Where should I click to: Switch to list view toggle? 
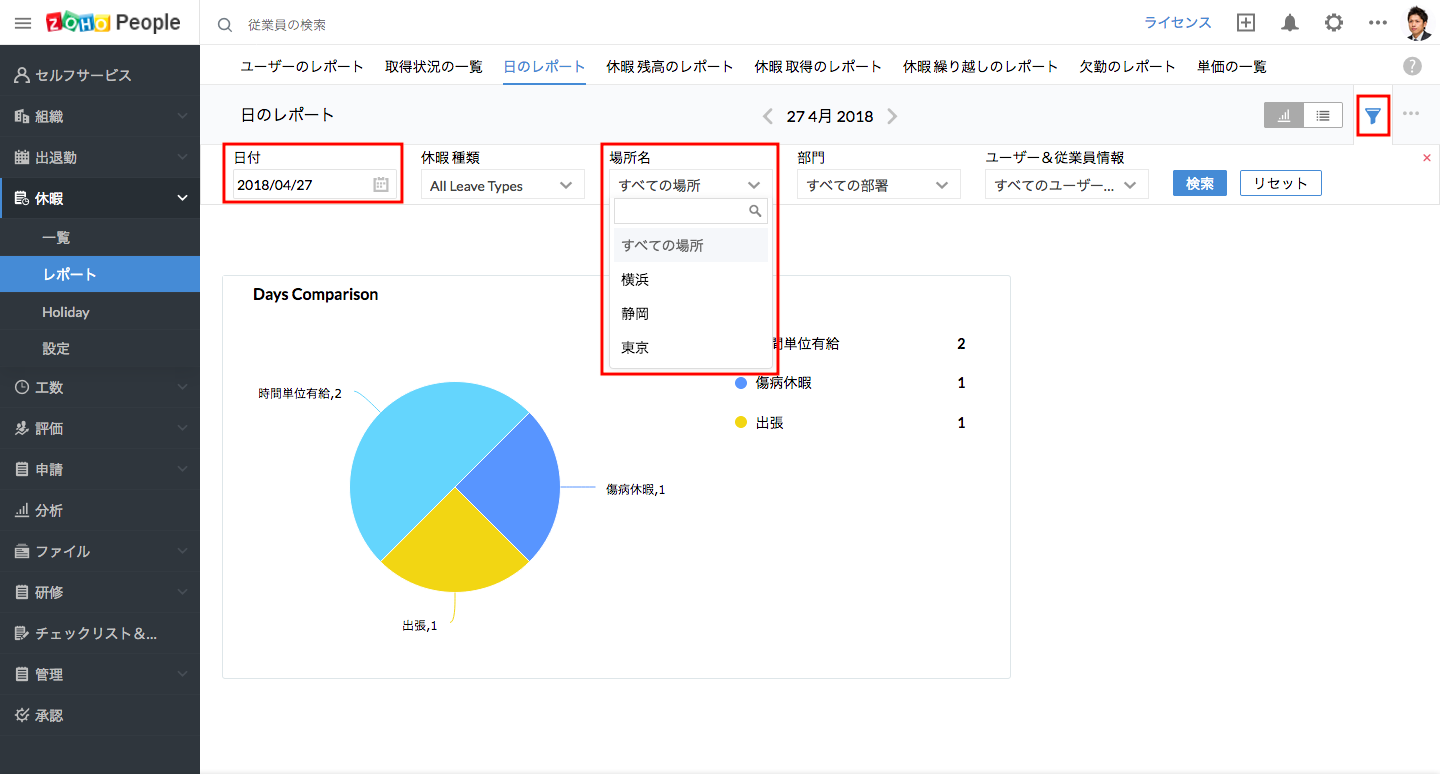tap(1323, 116)
